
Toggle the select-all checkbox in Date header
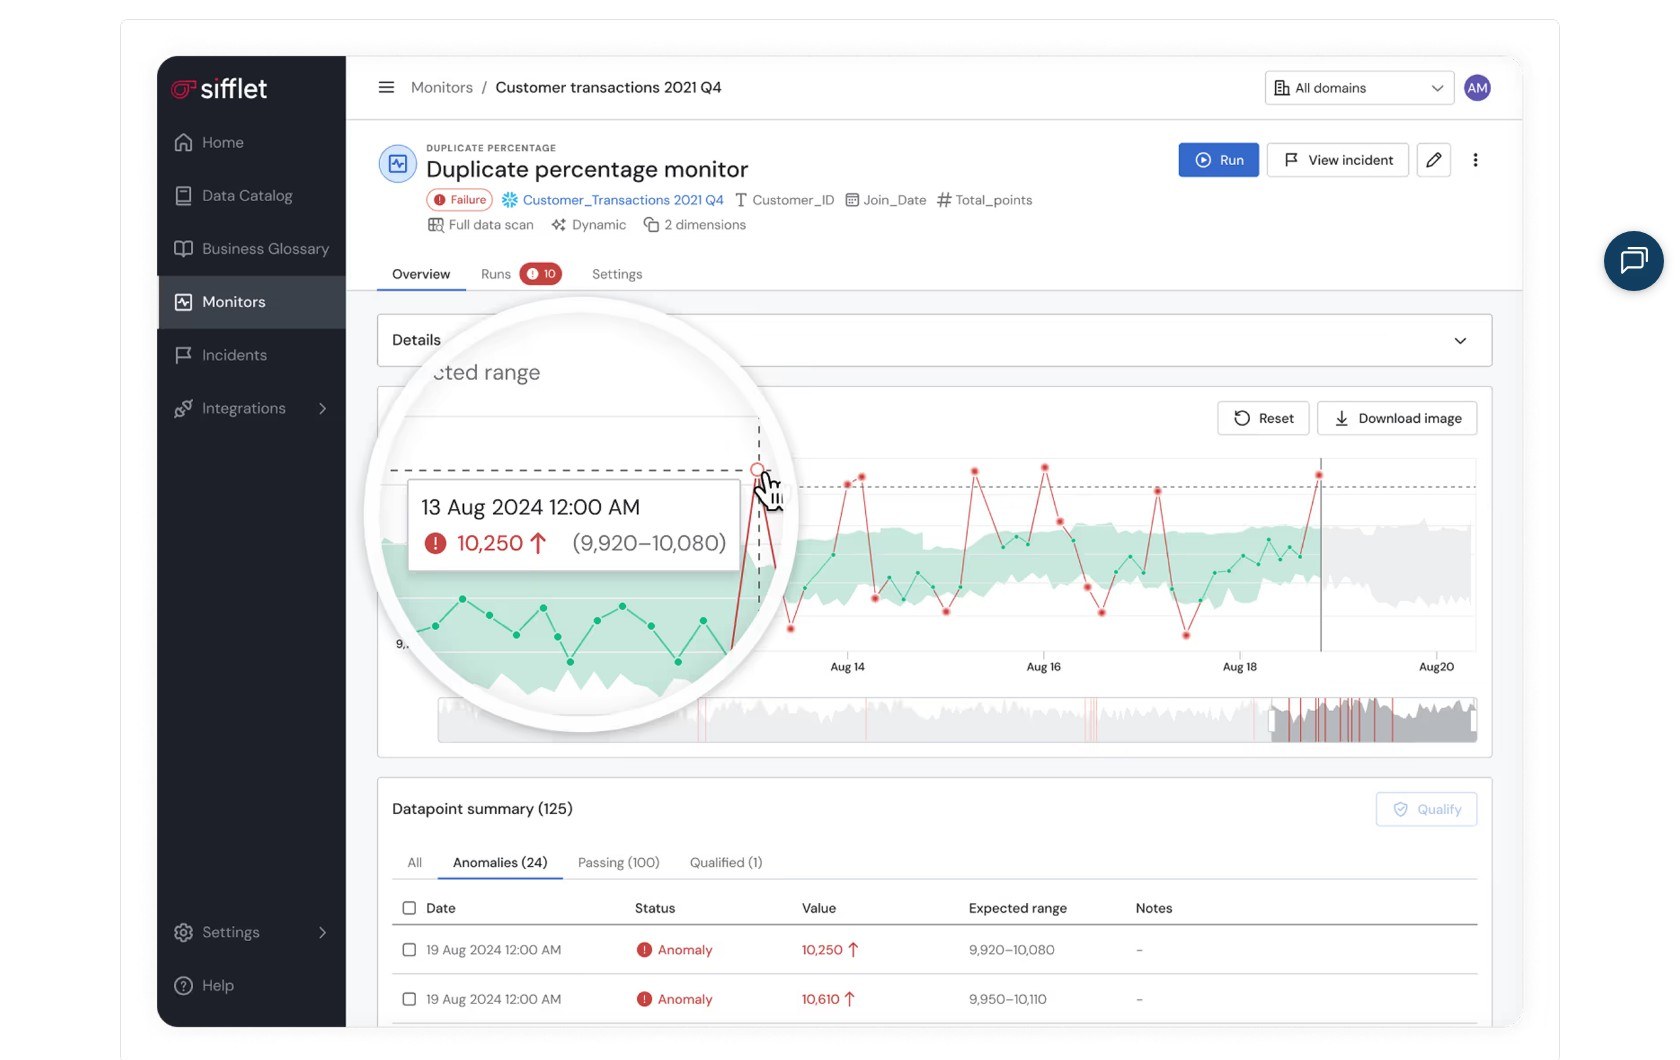pos(409,908)
